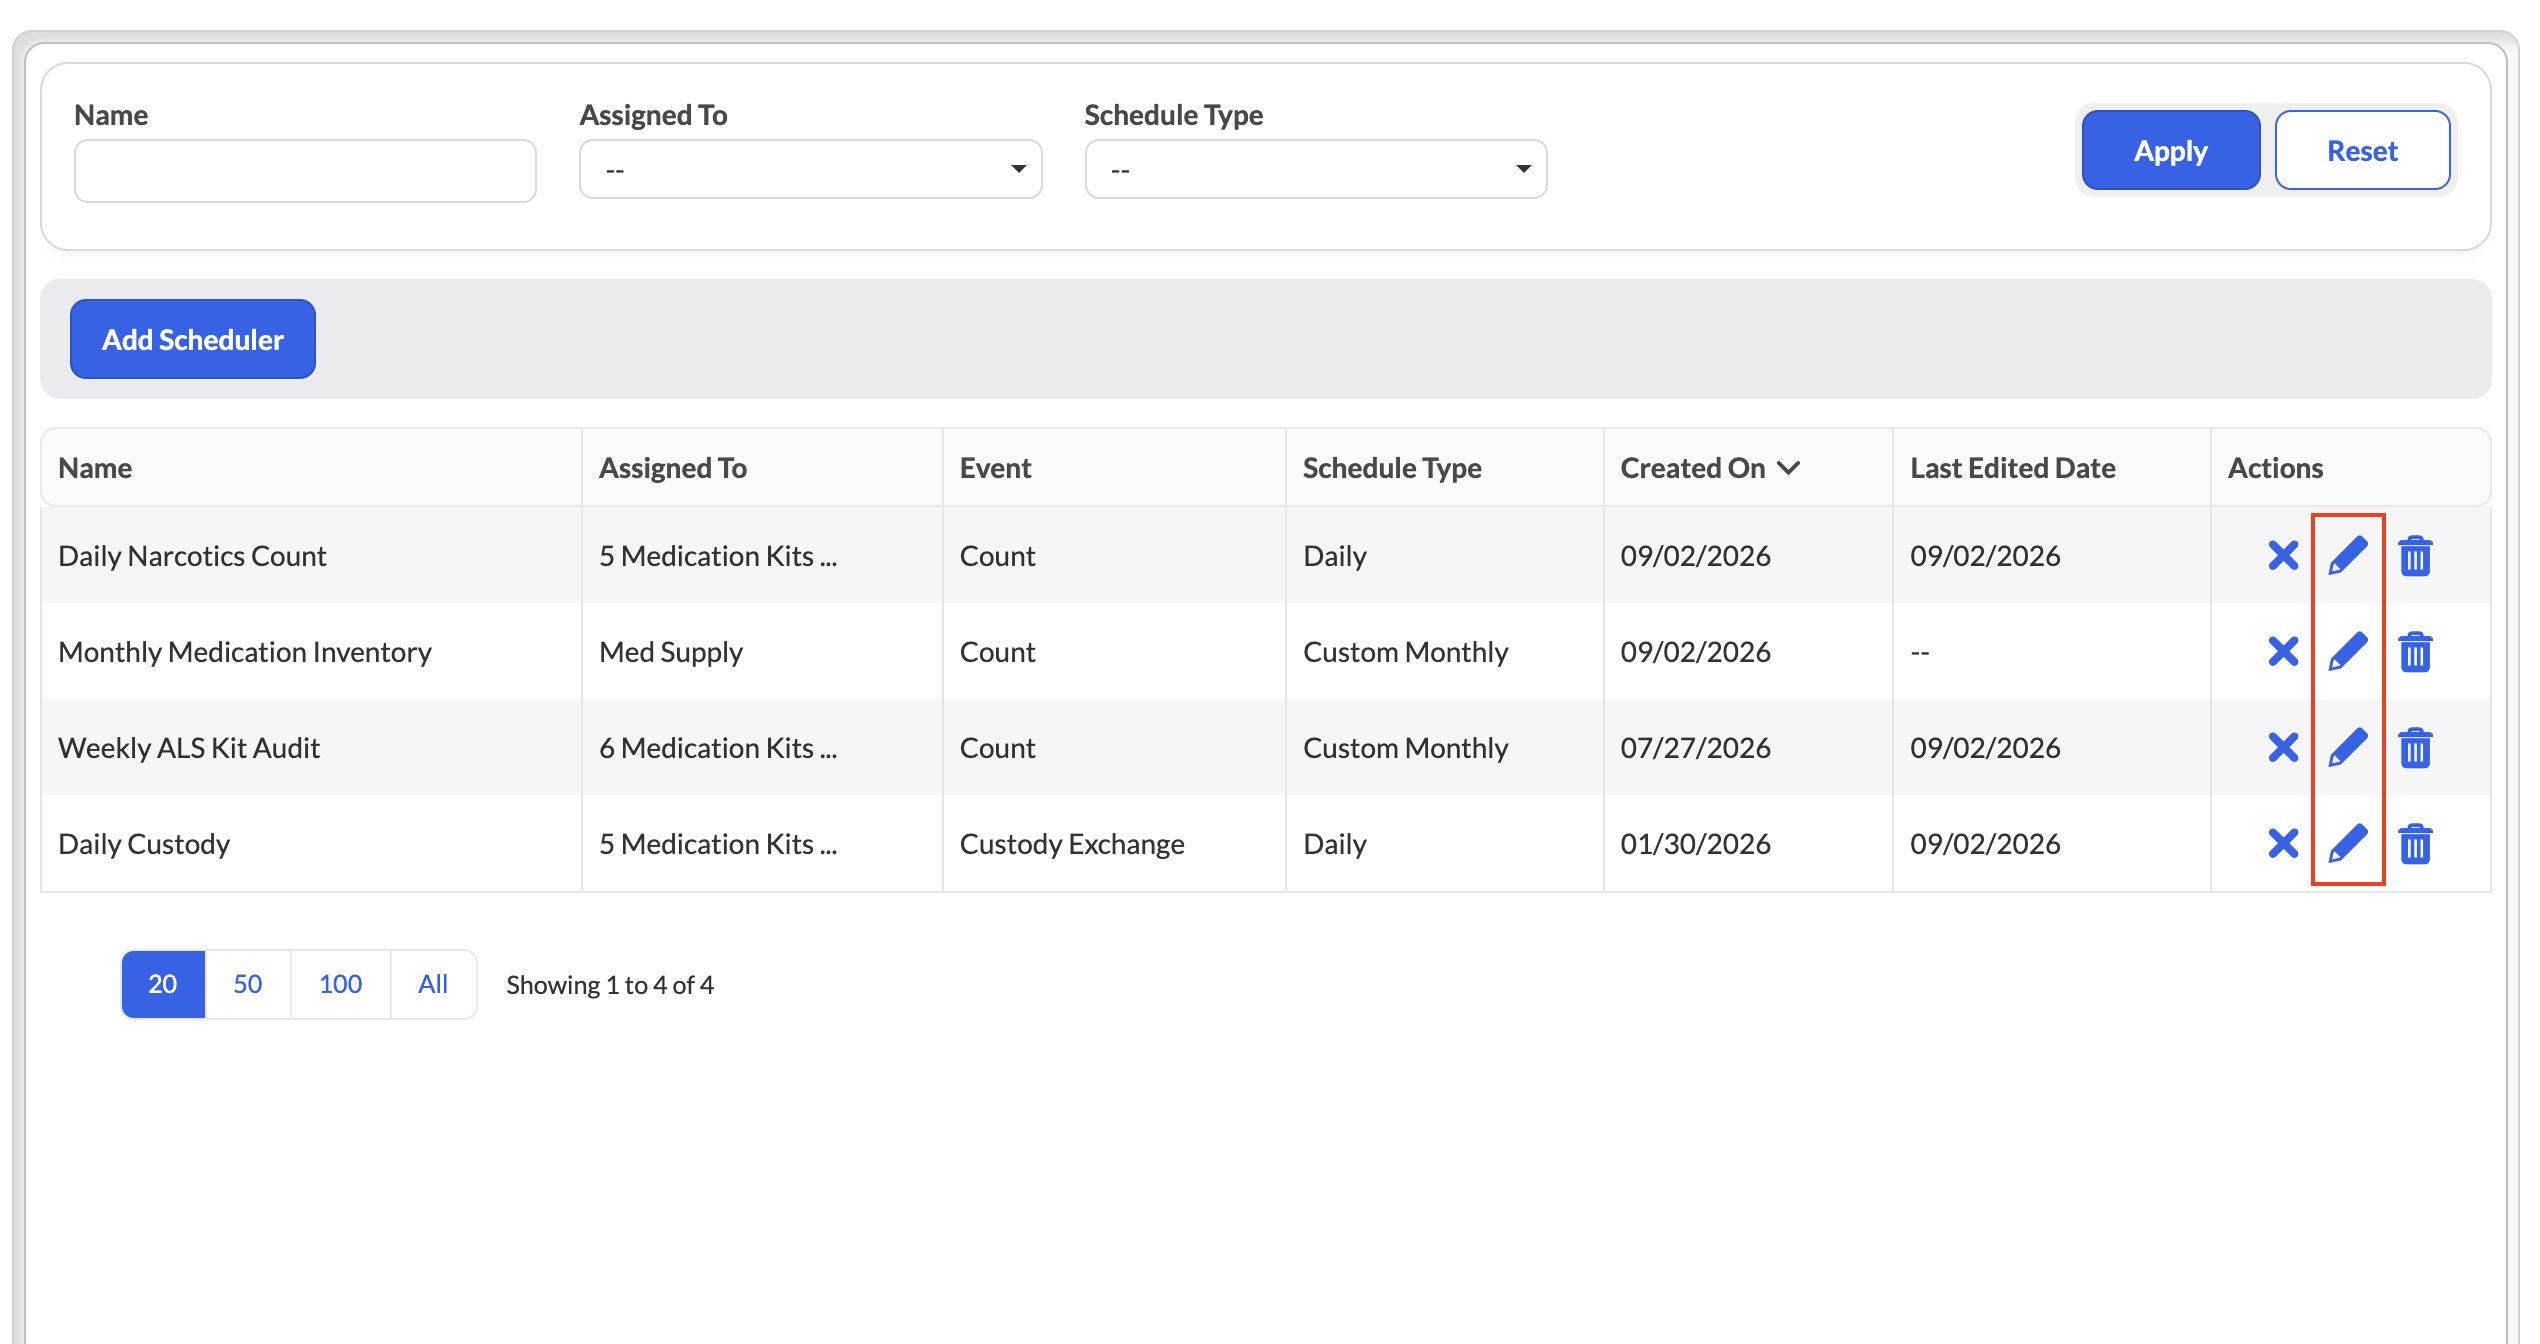This screenshot has height=1344, width=2540.
Task: Show 100 rows per page
Action: (x=340, y=984)
